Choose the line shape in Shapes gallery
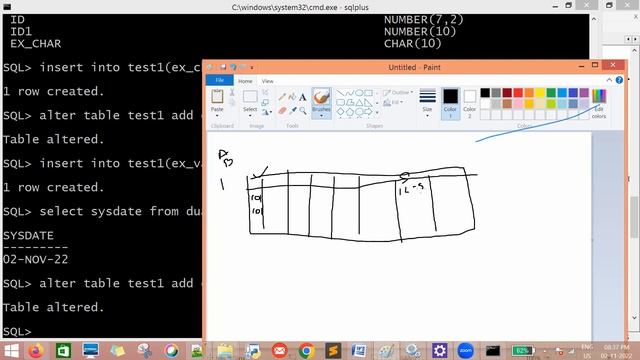Image resolution: width=640 pixels, height=360 pixels. click(340, 93)
